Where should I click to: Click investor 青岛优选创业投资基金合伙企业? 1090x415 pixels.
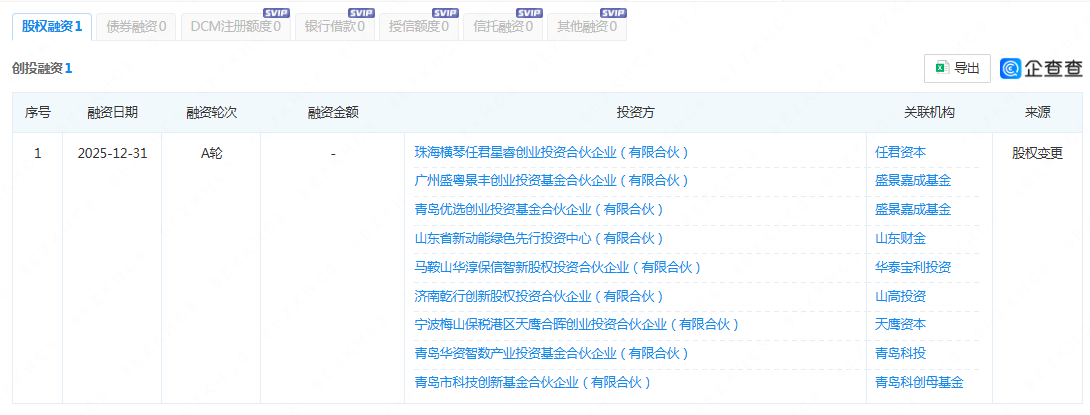[539, 210]
